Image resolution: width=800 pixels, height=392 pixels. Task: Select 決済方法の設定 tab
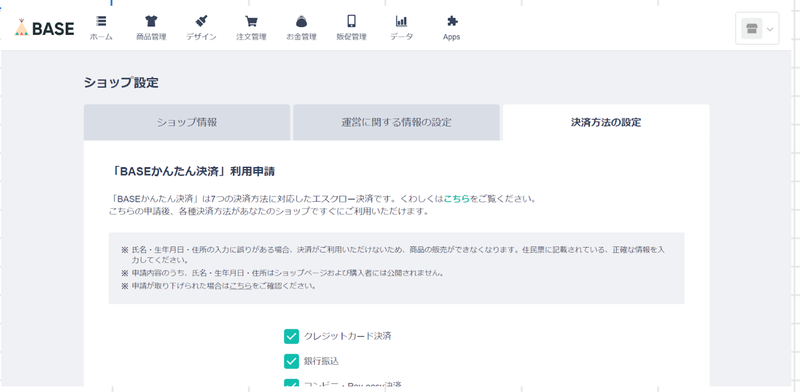pos(606,122)
